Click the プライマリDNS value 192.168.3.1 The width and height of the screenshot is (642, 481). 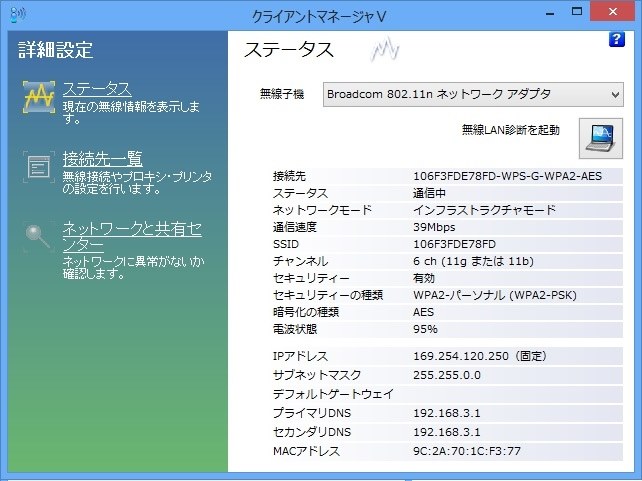tap(447, 413)
